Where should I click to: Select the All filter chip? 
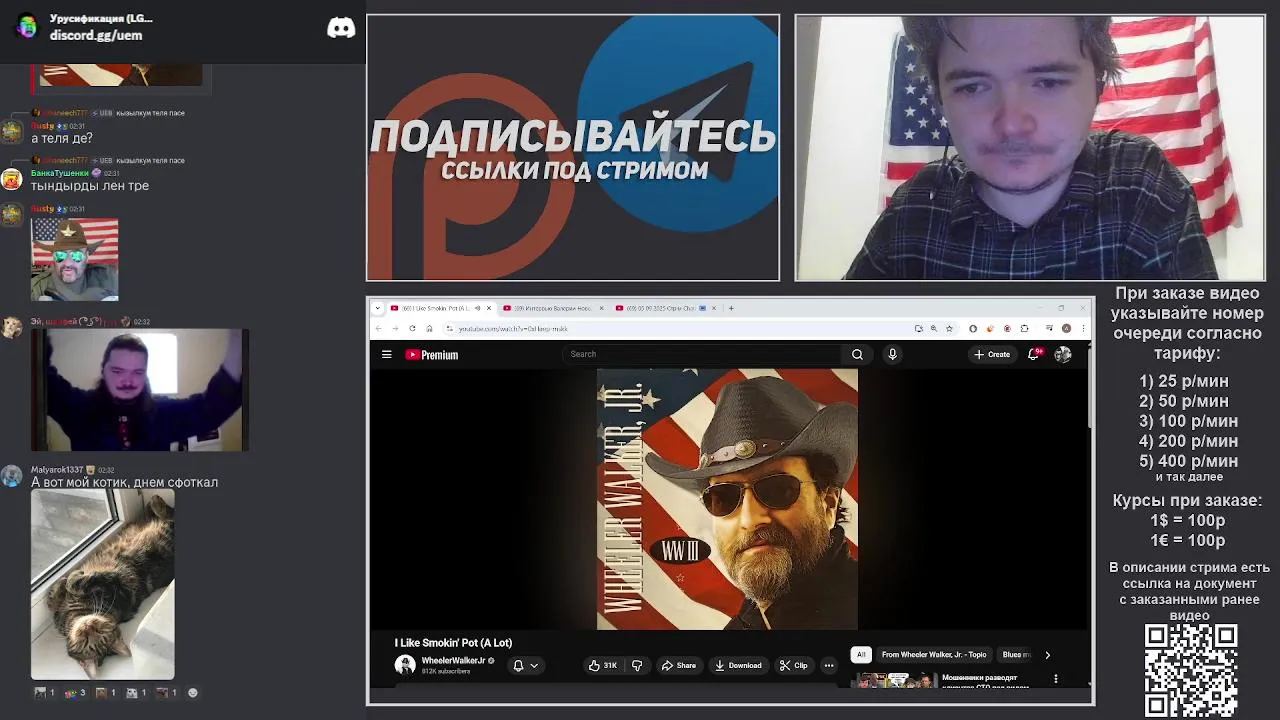coord(860,654)
